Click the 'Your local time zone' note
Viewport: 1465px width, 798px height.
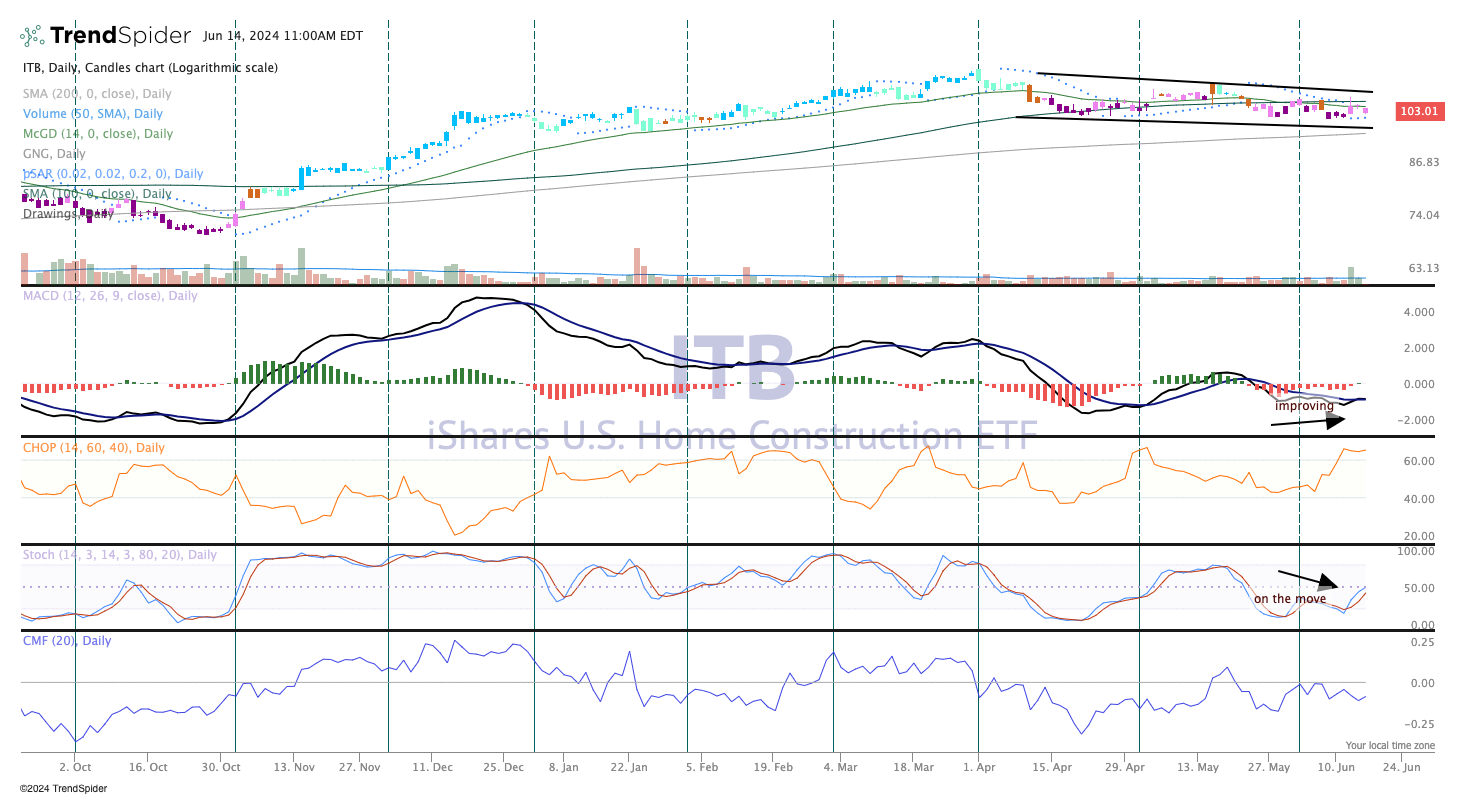(x=1390, y=746)
